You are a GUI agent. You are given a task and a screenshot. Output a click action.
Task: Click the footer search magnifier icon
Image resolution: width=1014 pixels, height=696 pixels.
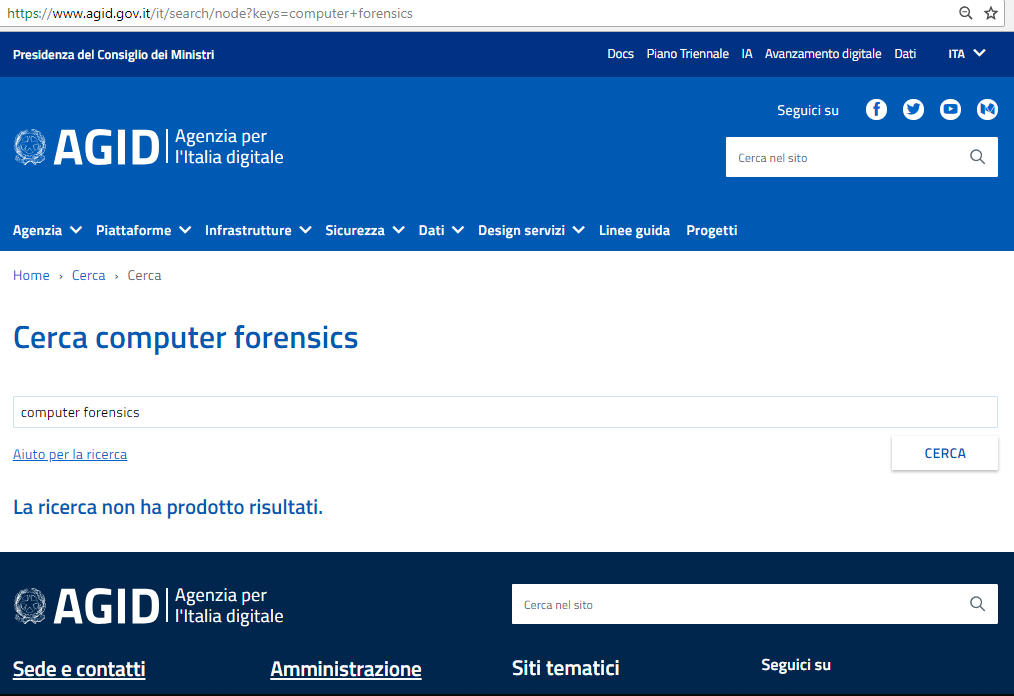(977, 604)
